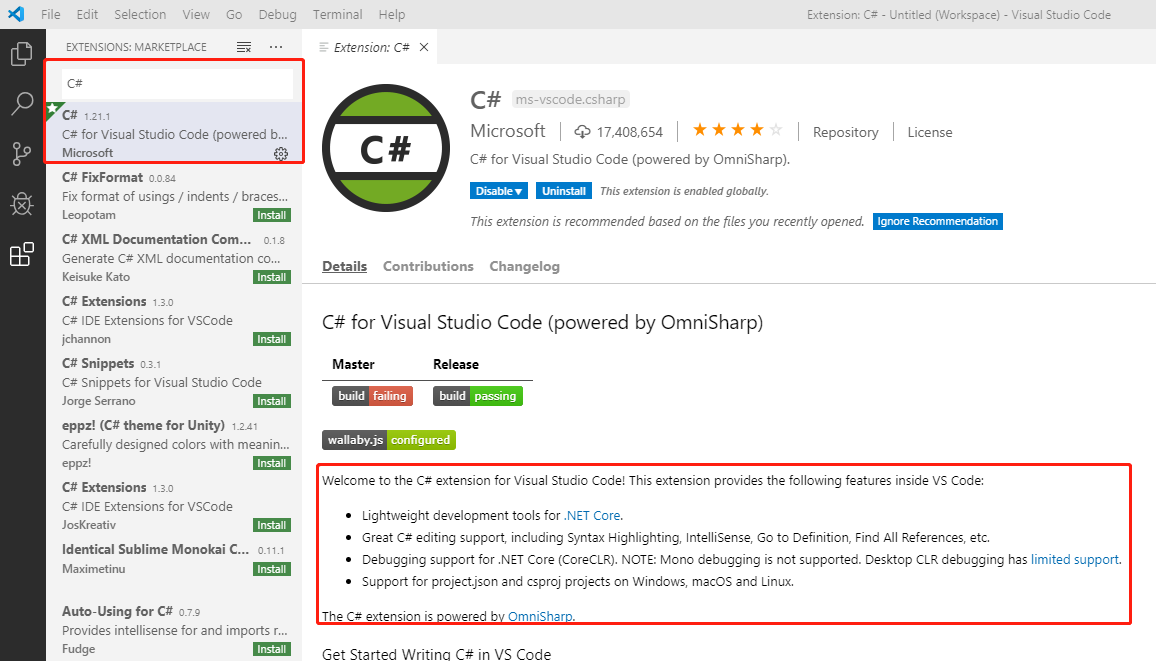Click the build failing badge
The width and height of the screenshot is (1156, 661).
(372, 396)
